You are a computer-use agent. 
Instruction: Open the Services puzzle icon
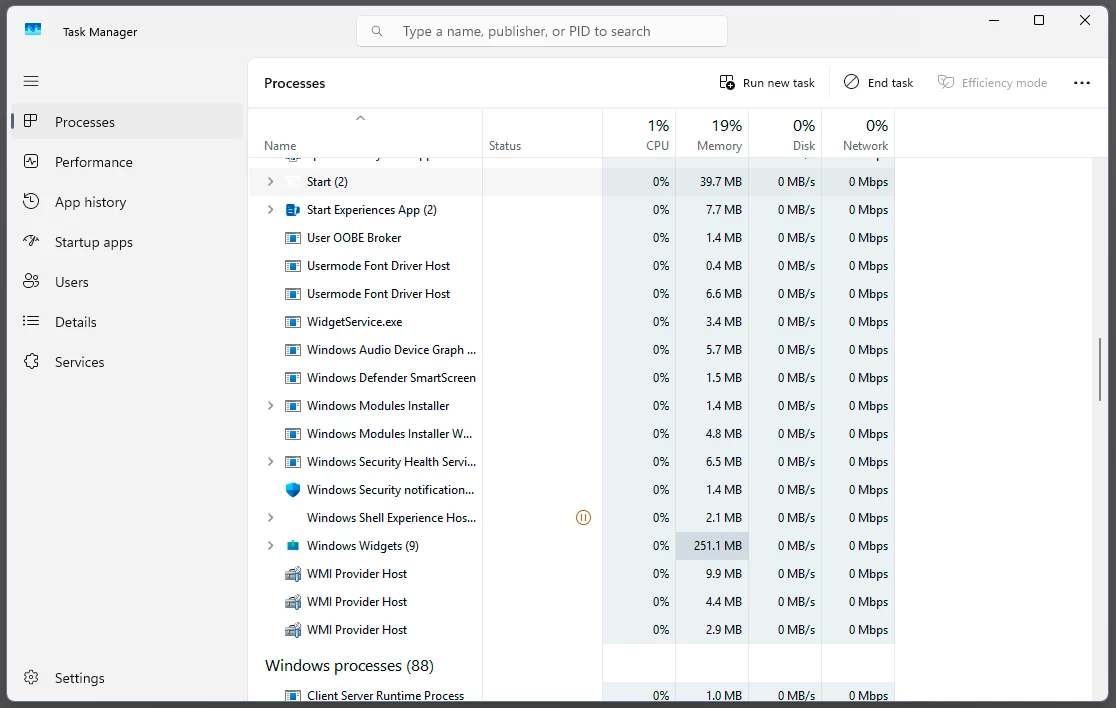(31, 361)
